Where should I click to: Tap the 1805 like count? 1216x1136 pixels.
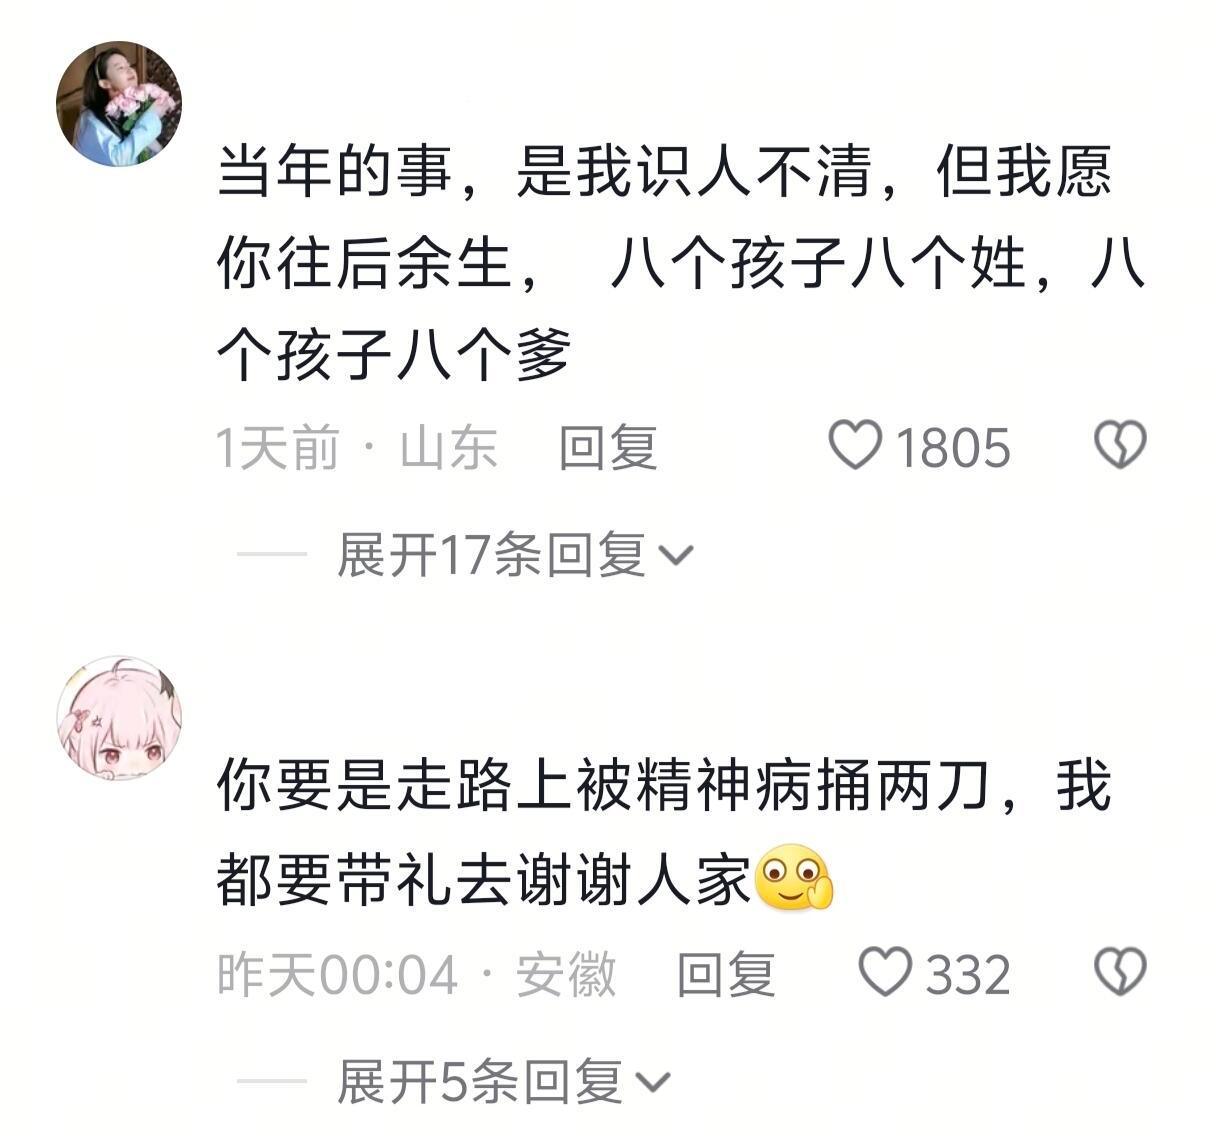click(x=953, y=447)
